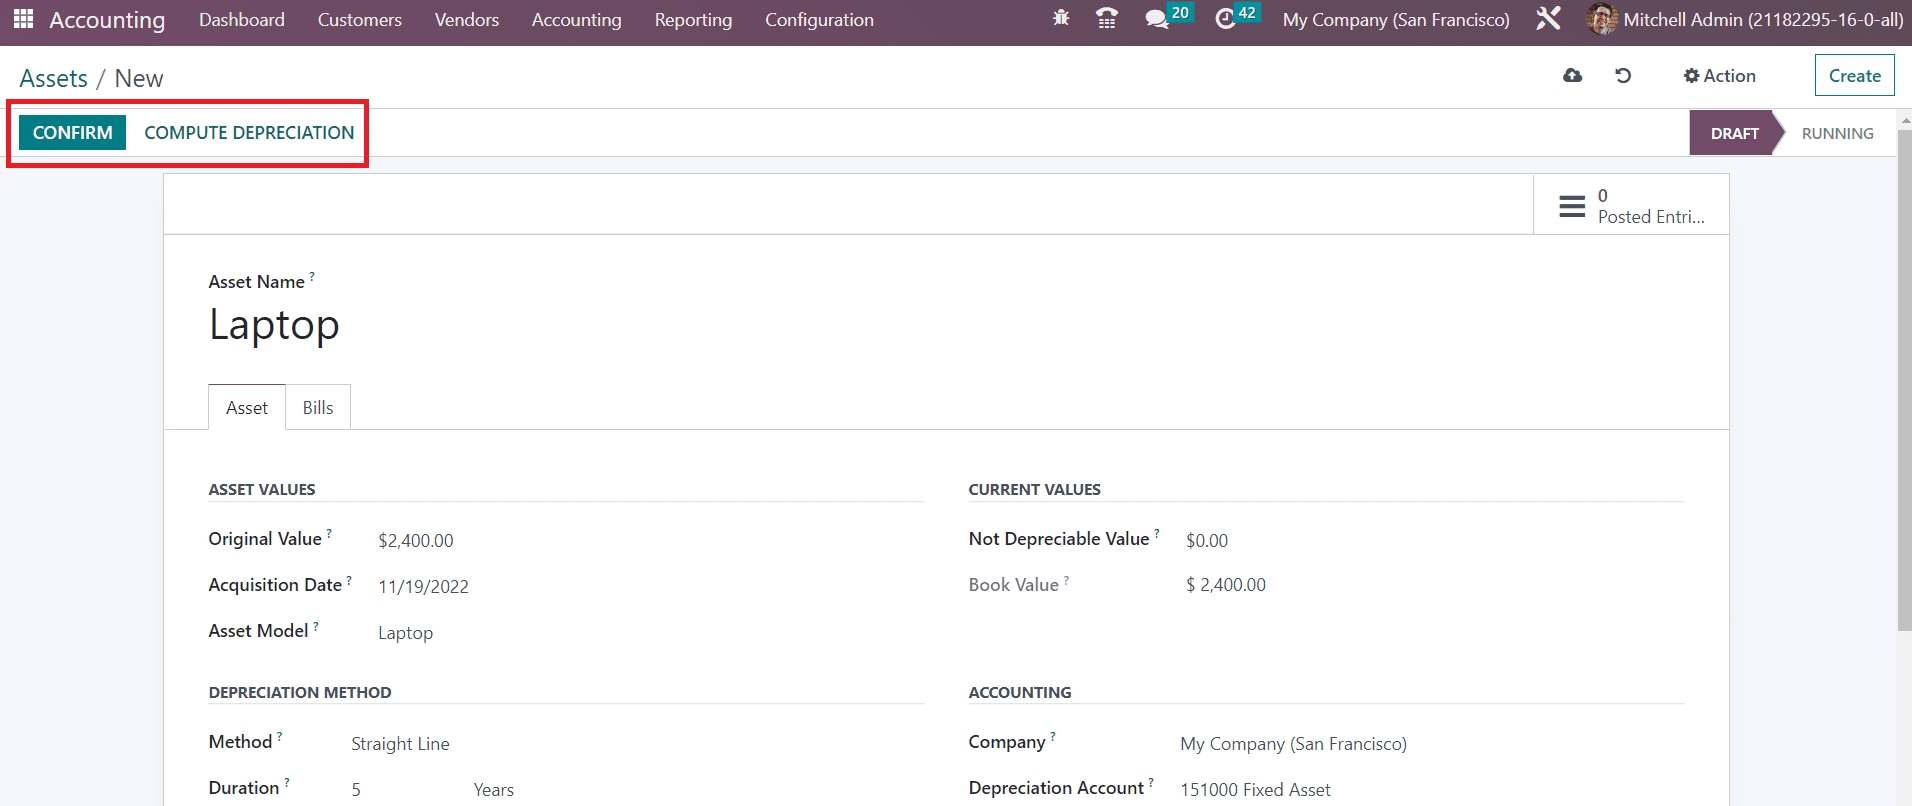The image size is (1912, 806).
Task: Click the discard changes undo icon
Action: pos(1623,76)
